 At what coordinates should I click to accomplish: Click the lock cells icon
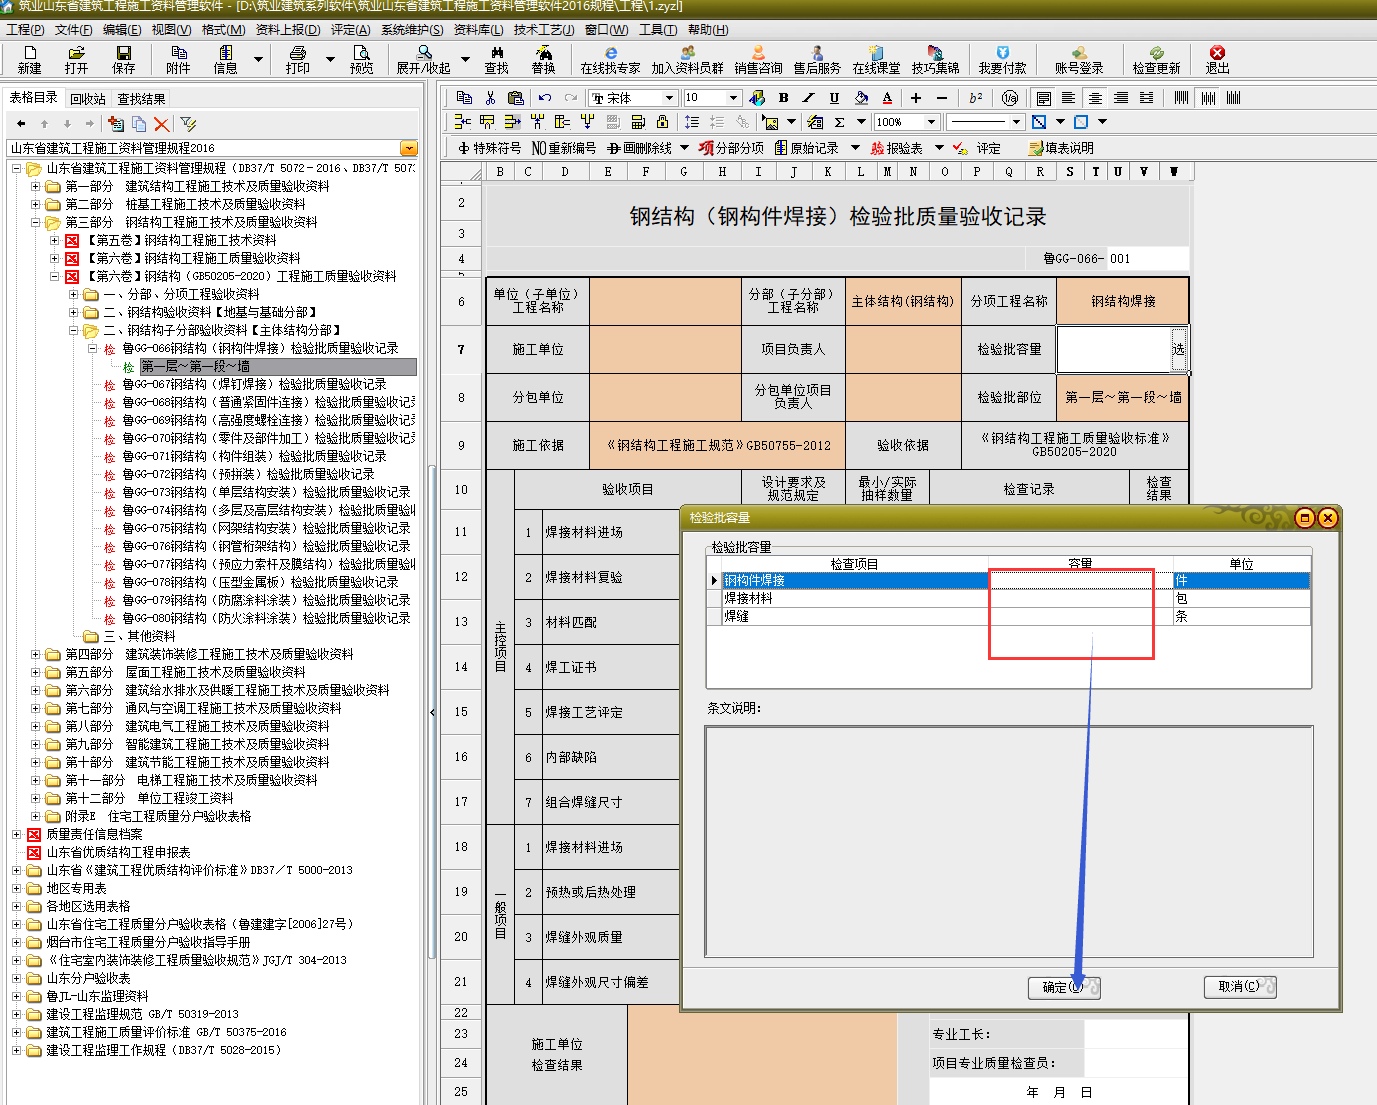point(662,121)
